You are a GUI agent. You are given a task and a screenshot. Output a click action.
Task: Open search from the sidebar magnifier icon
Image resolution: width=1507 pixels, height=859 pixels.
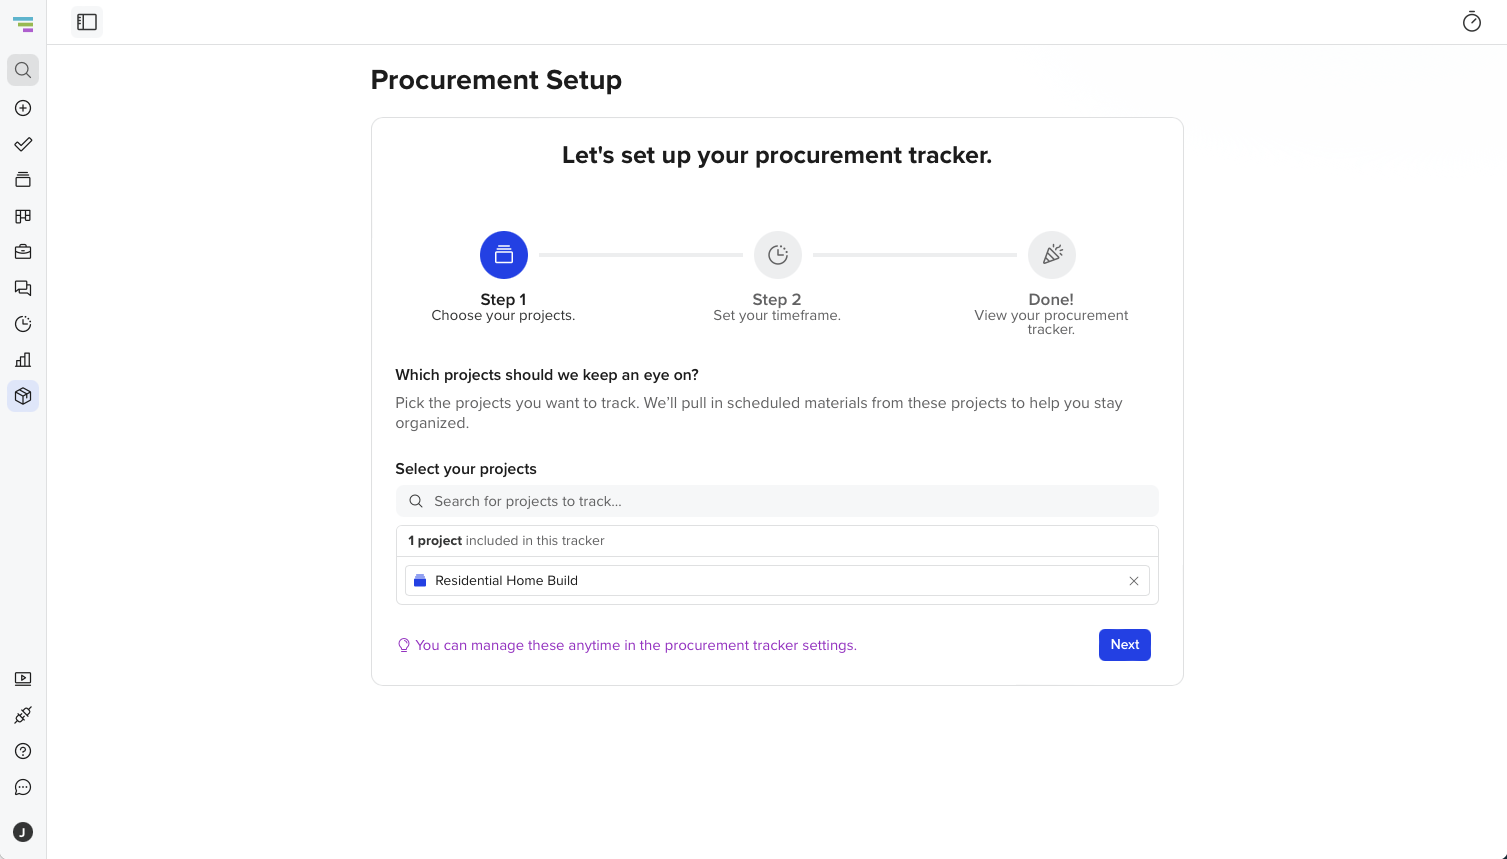23,70
